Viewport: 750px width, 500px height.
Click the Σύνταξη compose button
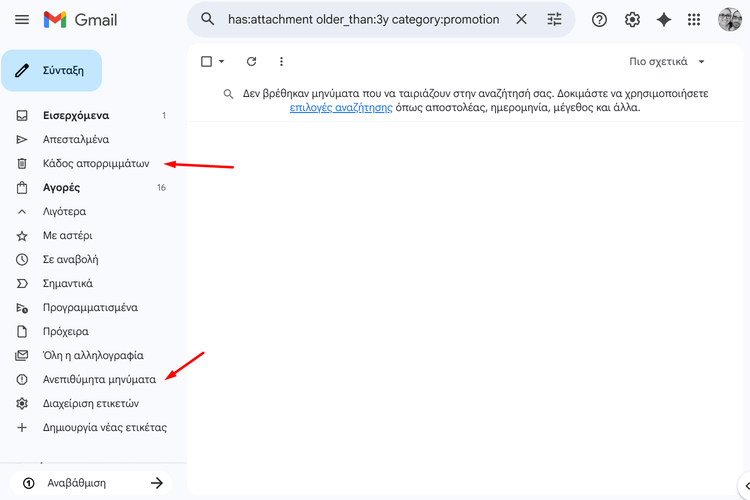click(52, 71)
